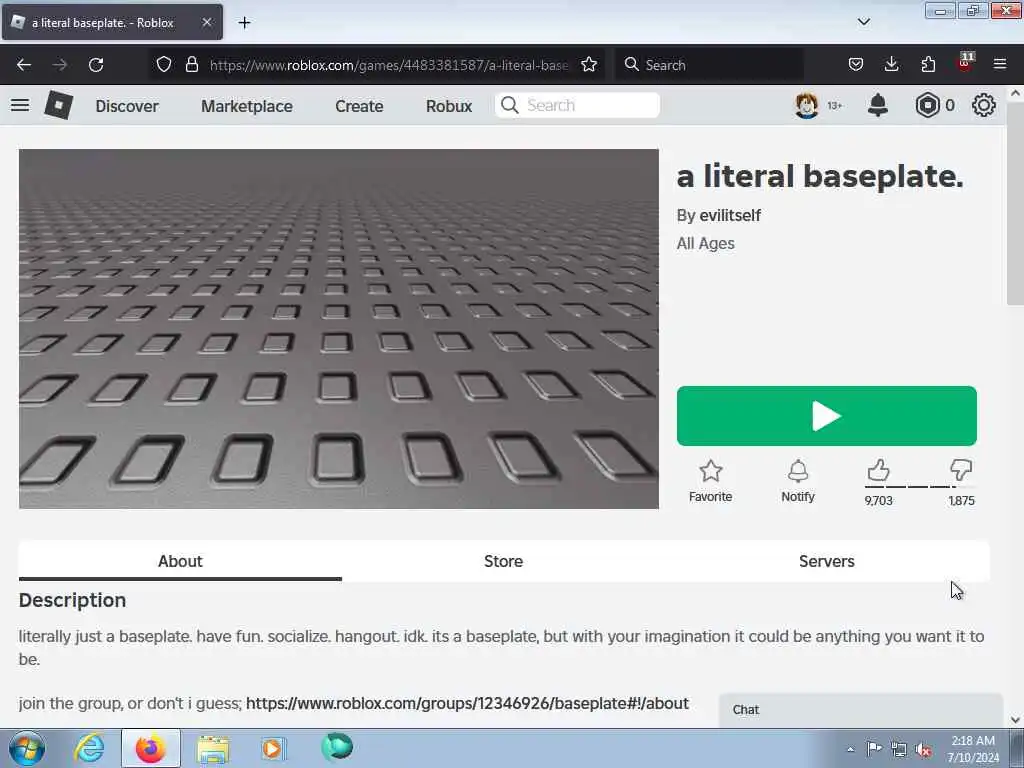The width and height of the screenshot is (1024, 768).
Task: Open File Explorer from taskbar
Action: click(x=213, y=748)
